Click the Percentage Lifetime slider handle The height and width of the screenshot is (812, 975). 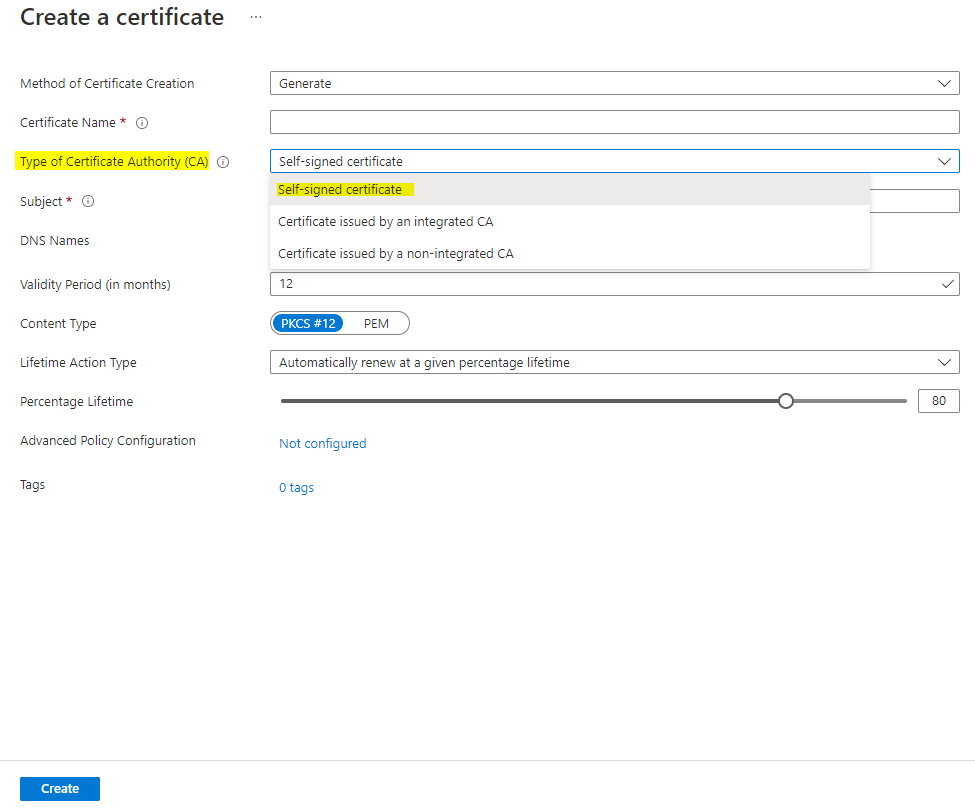[x=786, y=401]
